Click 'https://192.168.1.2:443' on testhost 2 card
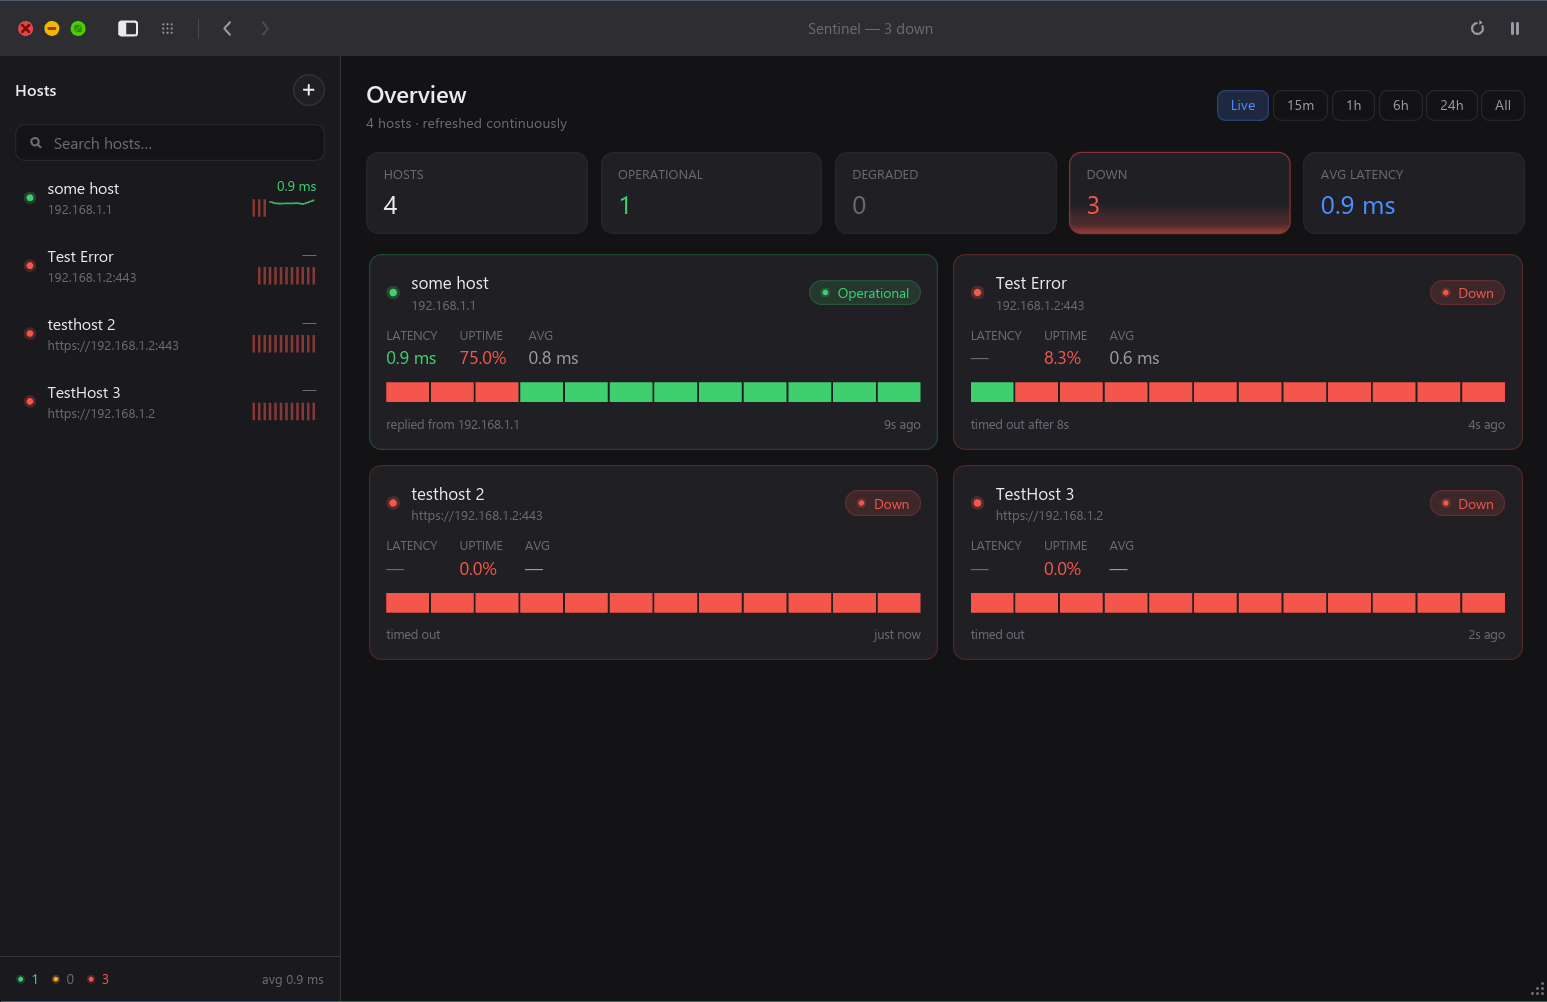 point(477,516)
